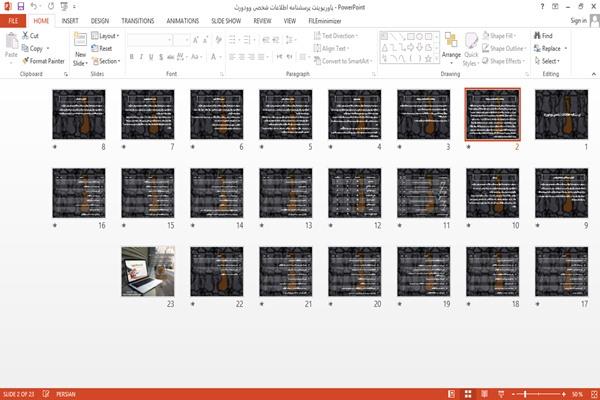Toggle text shadow button
This screenshot has height=400, width=600.
click(x=161, y=57)
